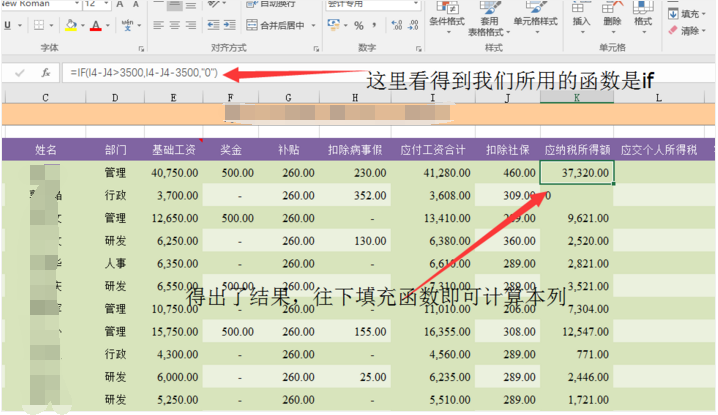Open 对齐方式 alignment dialog launcher
The width and height of the screenshot is (718, 415).
pos(316,49)
